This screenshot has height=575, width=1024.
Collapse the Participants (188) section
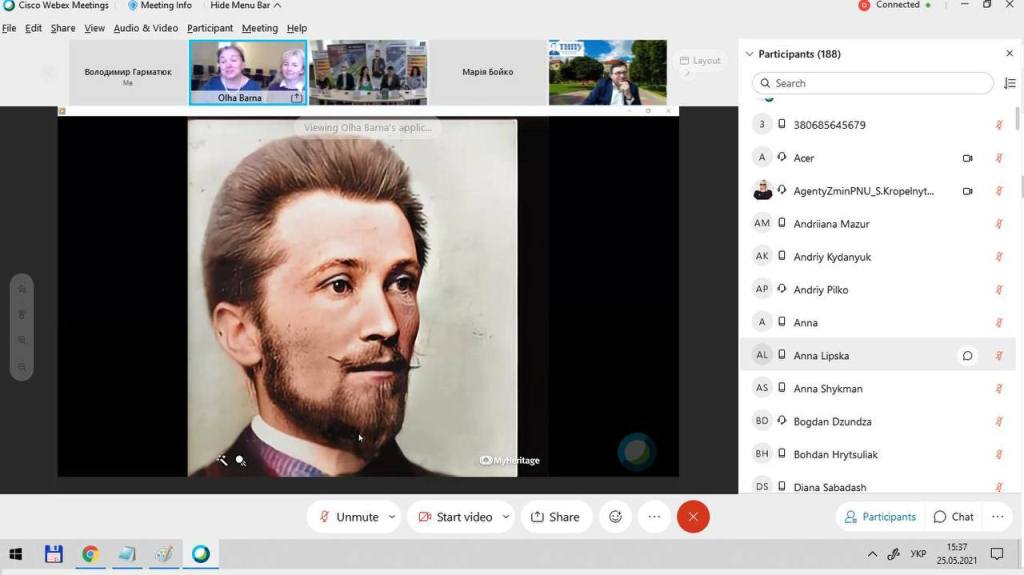pyautogui.click(x=749, y=54)
